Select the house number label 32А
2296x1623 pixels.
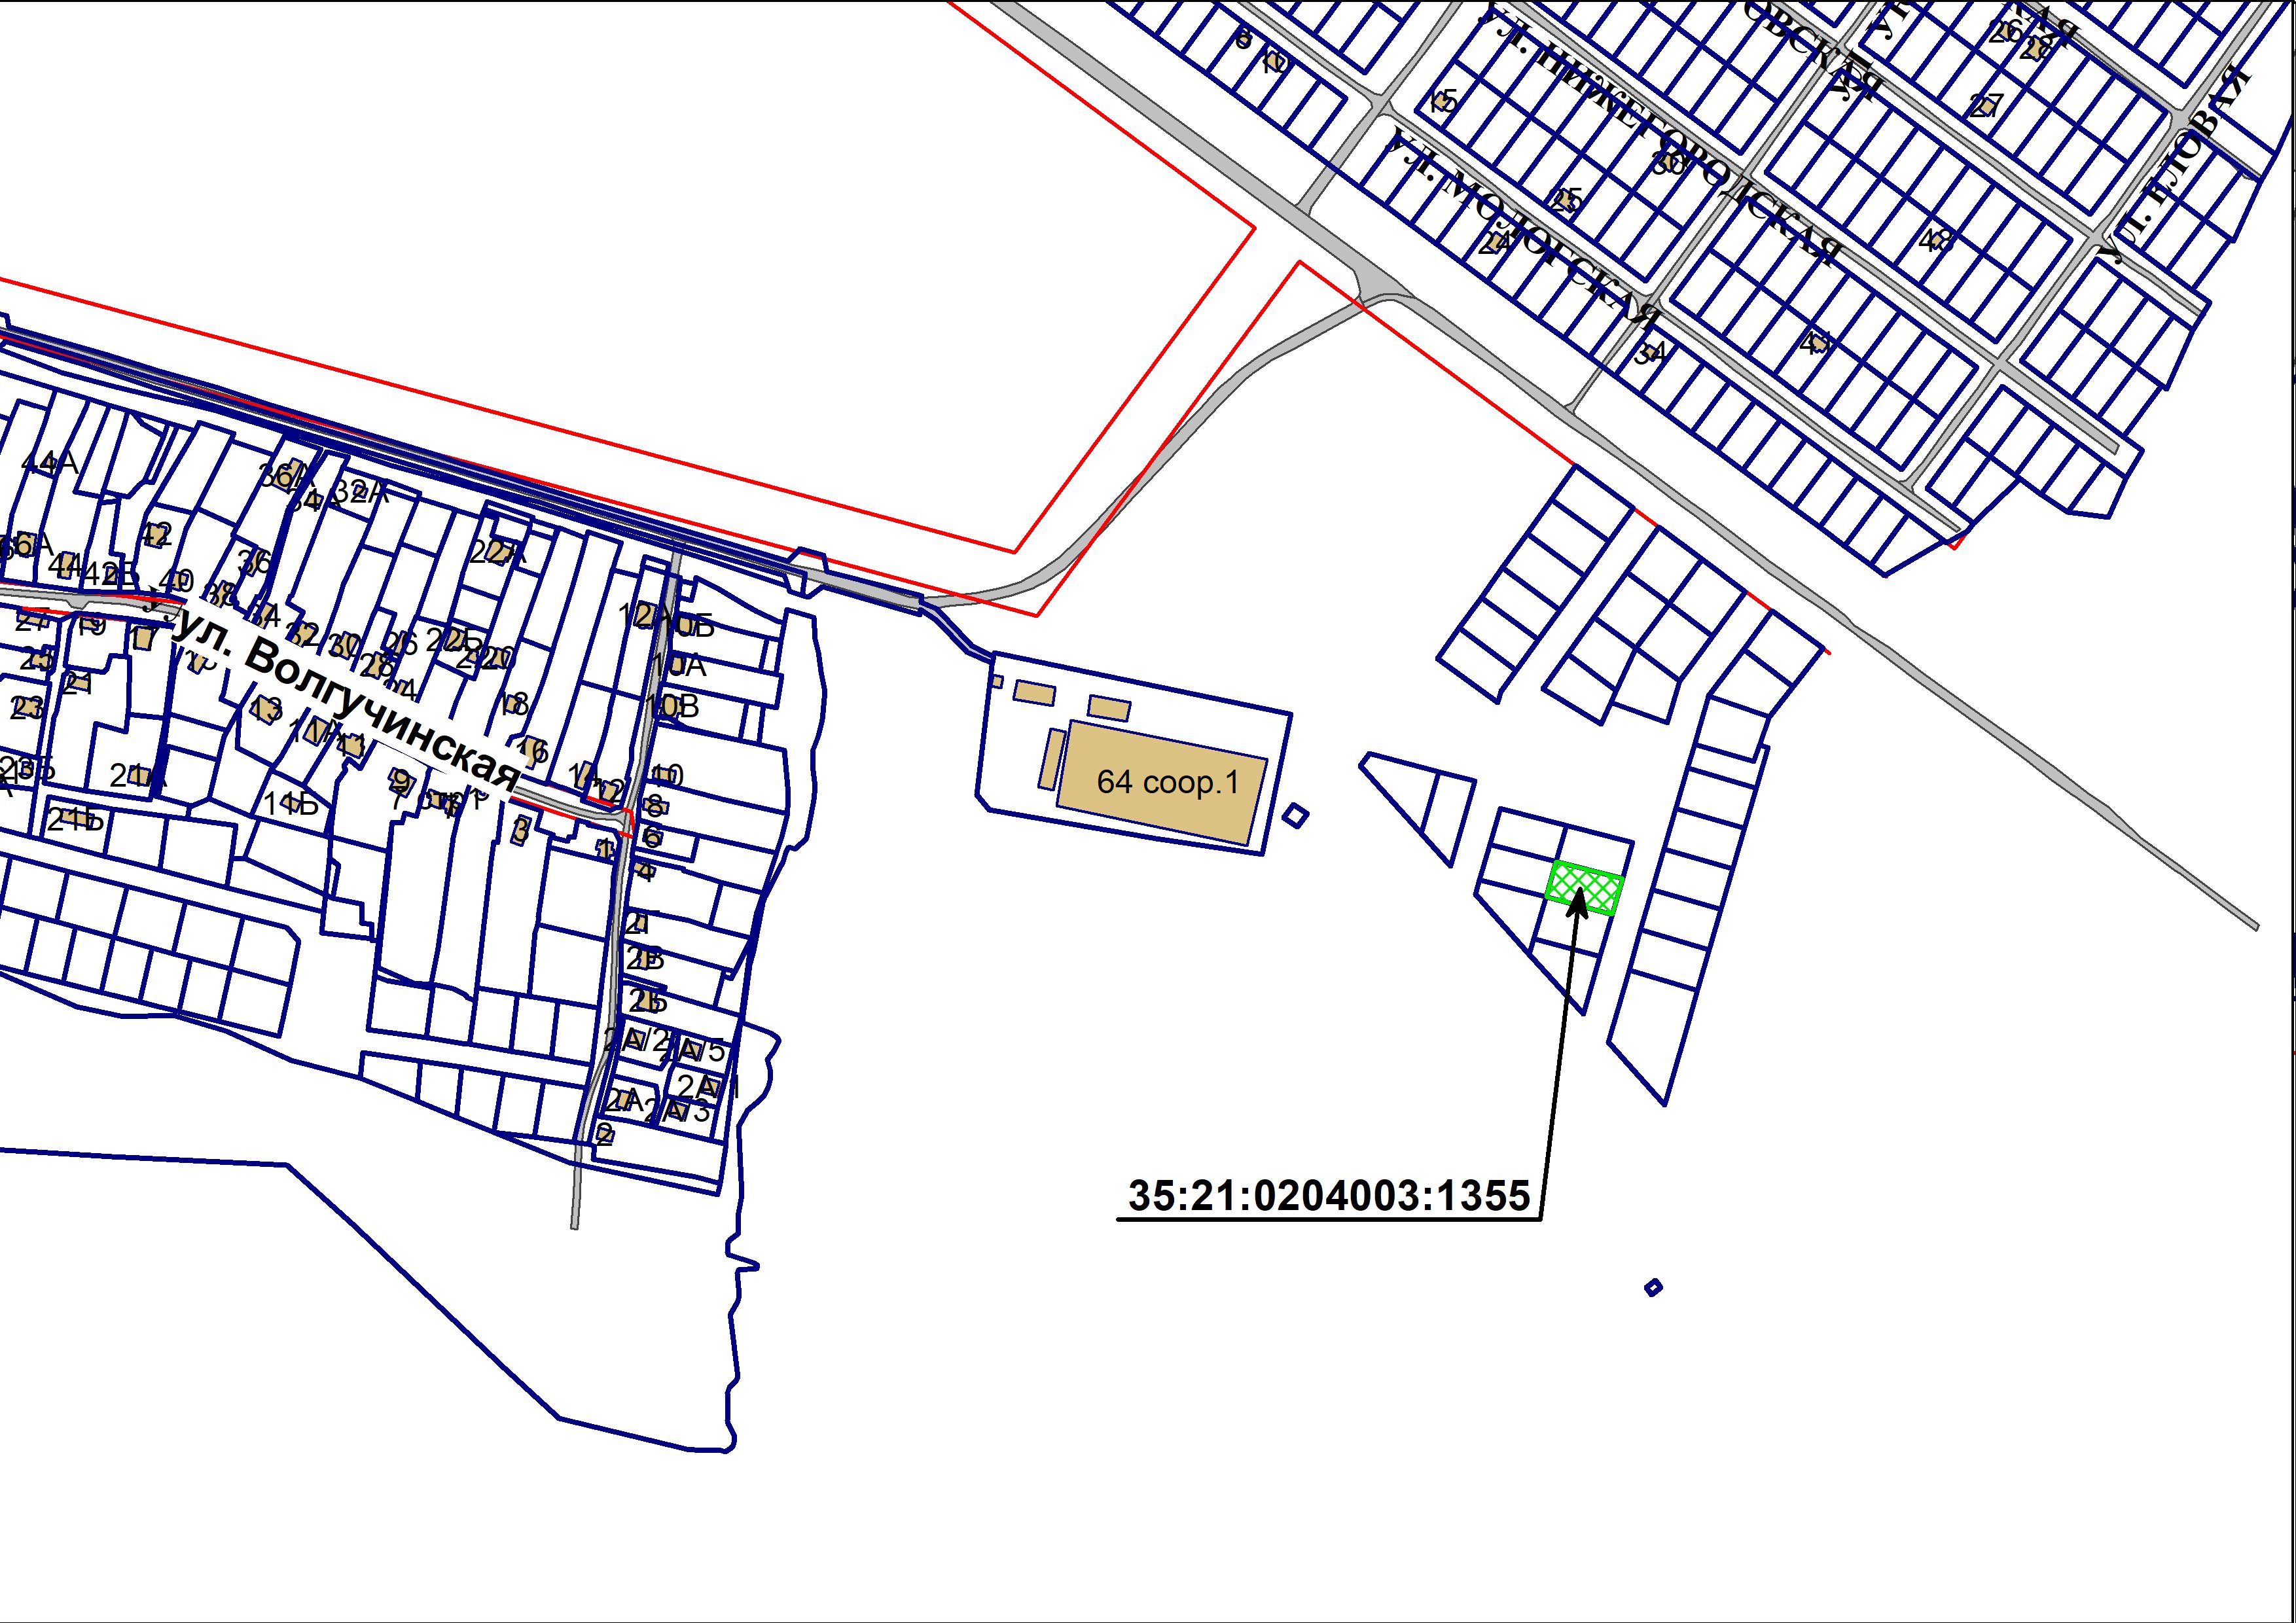(359, 492)
